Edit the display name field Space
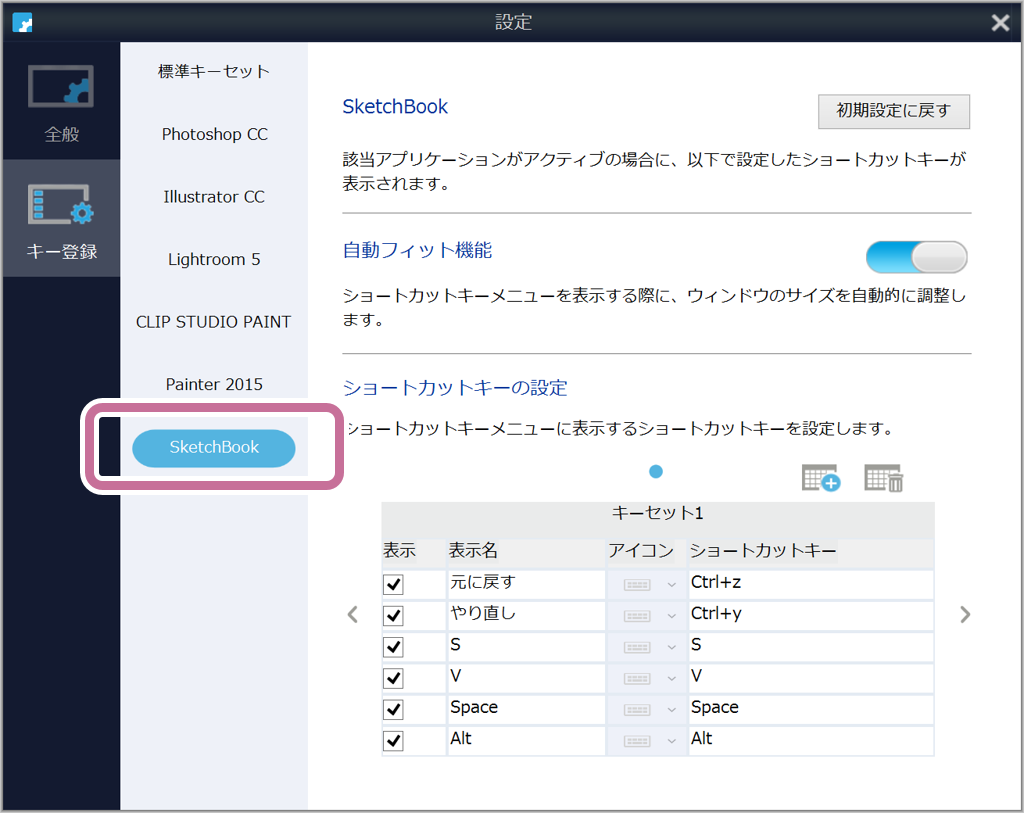The image size is (1024, 813). pyautogui.click(x=526, y=710)
